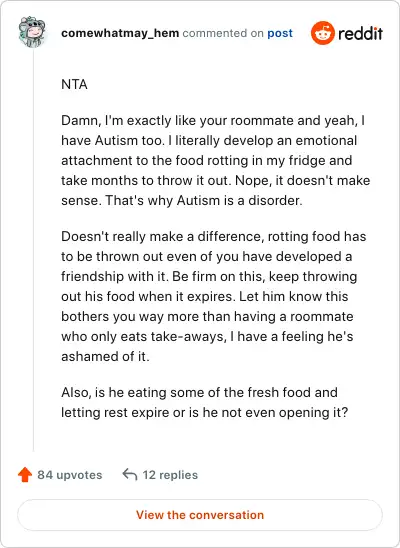Click the "View the conversation" button

(x=200, y=515)
